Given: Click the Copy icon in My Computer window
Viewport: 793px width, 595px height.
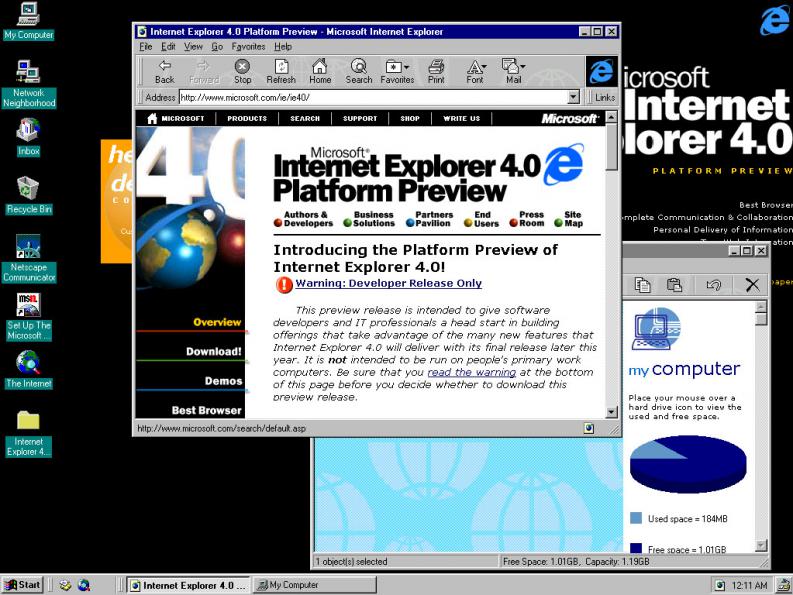Looking at the screenshot, I should click(x=642, y=285).
